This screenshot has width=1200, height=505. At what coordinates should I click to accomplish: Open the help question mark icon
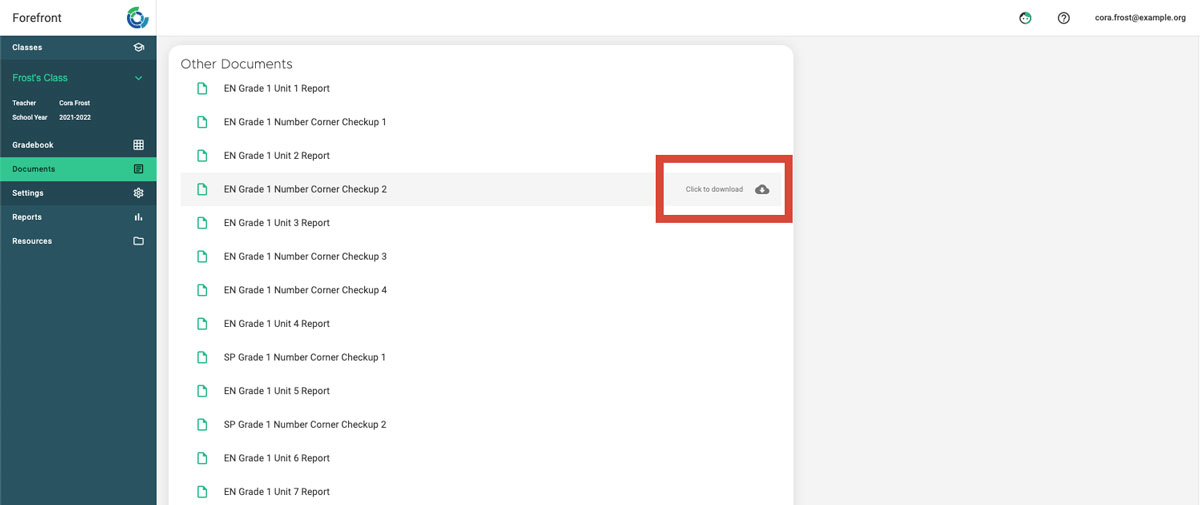[x=1064, y=18]
